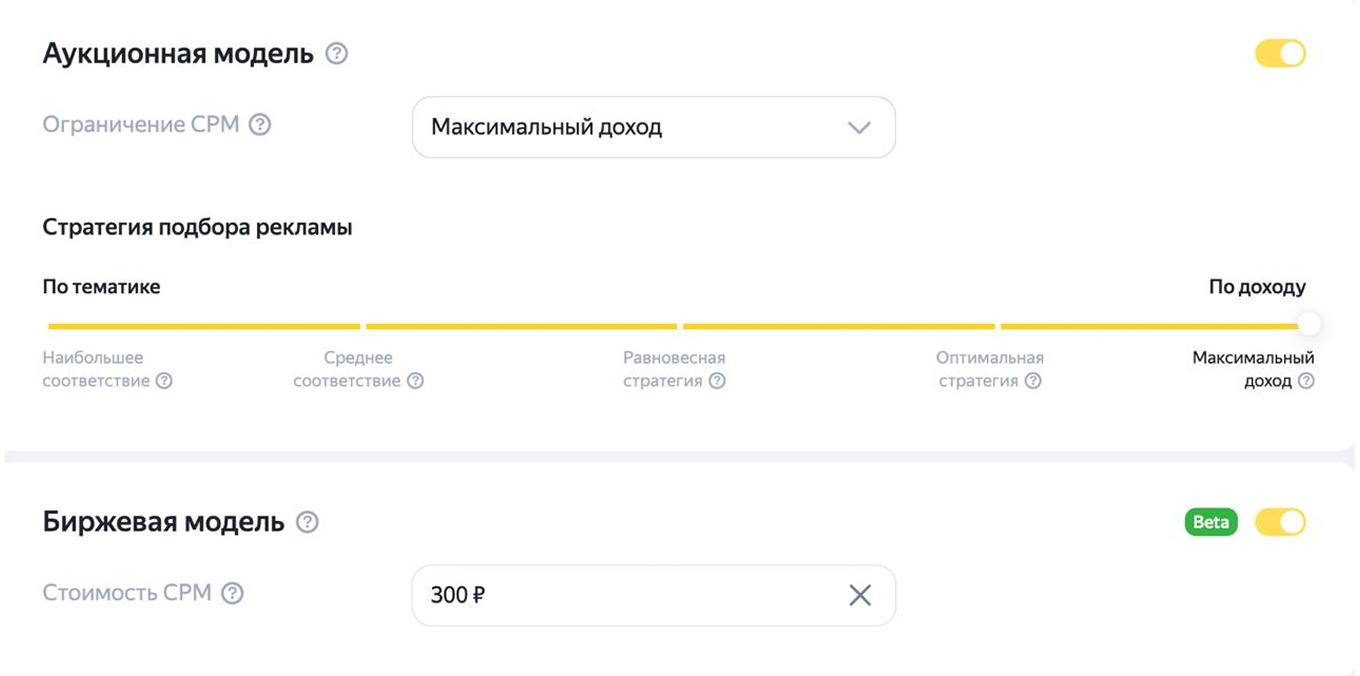1360x676 pixels.
Task: Toggle off the "Биржевая модель" switch
Action: (1281, 522)
